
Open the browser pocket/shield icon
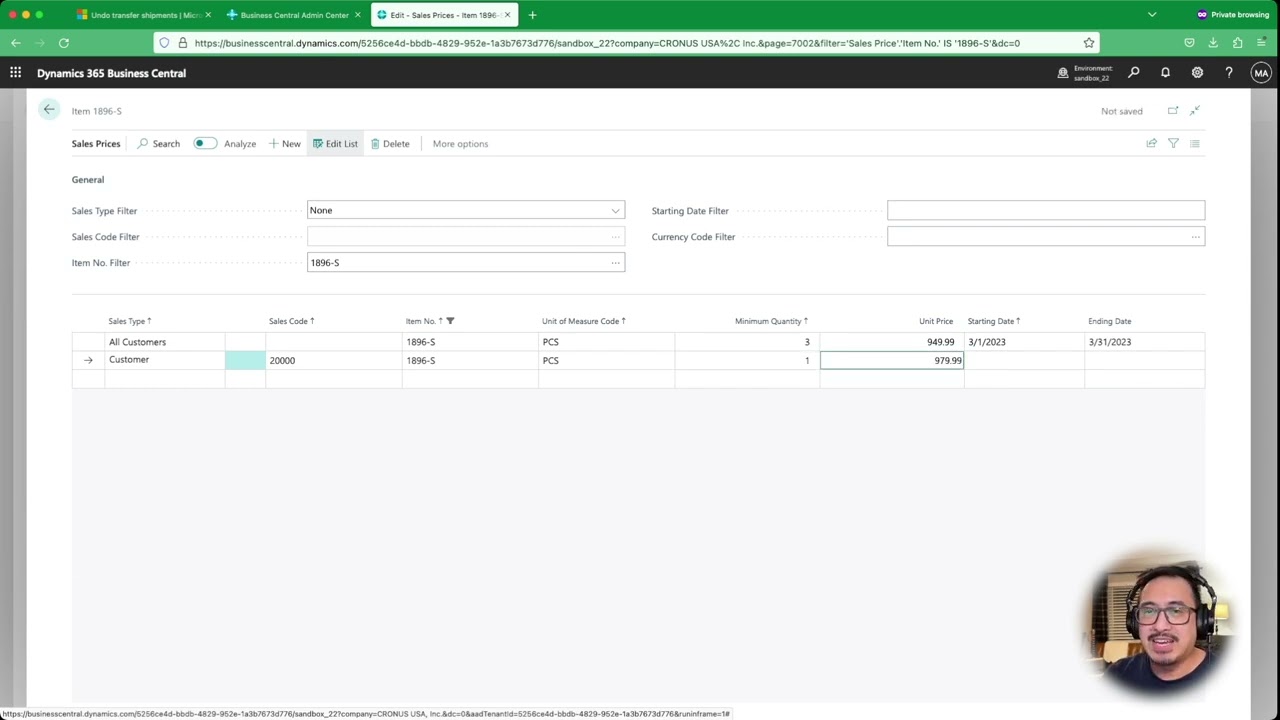(x=1189, y=43)
